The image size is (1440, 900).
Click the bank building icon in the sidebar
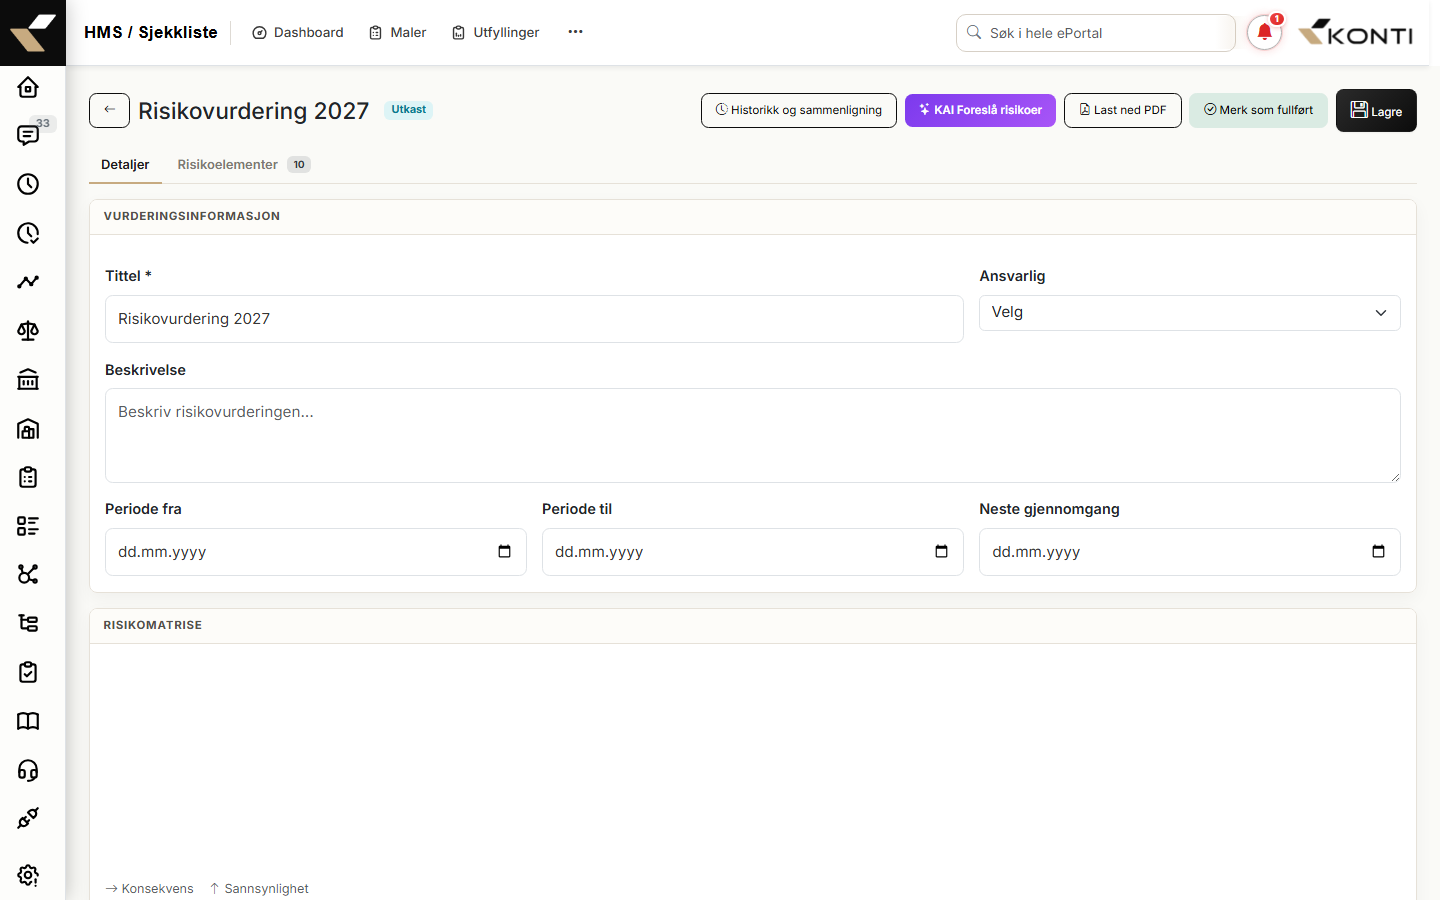28,379
